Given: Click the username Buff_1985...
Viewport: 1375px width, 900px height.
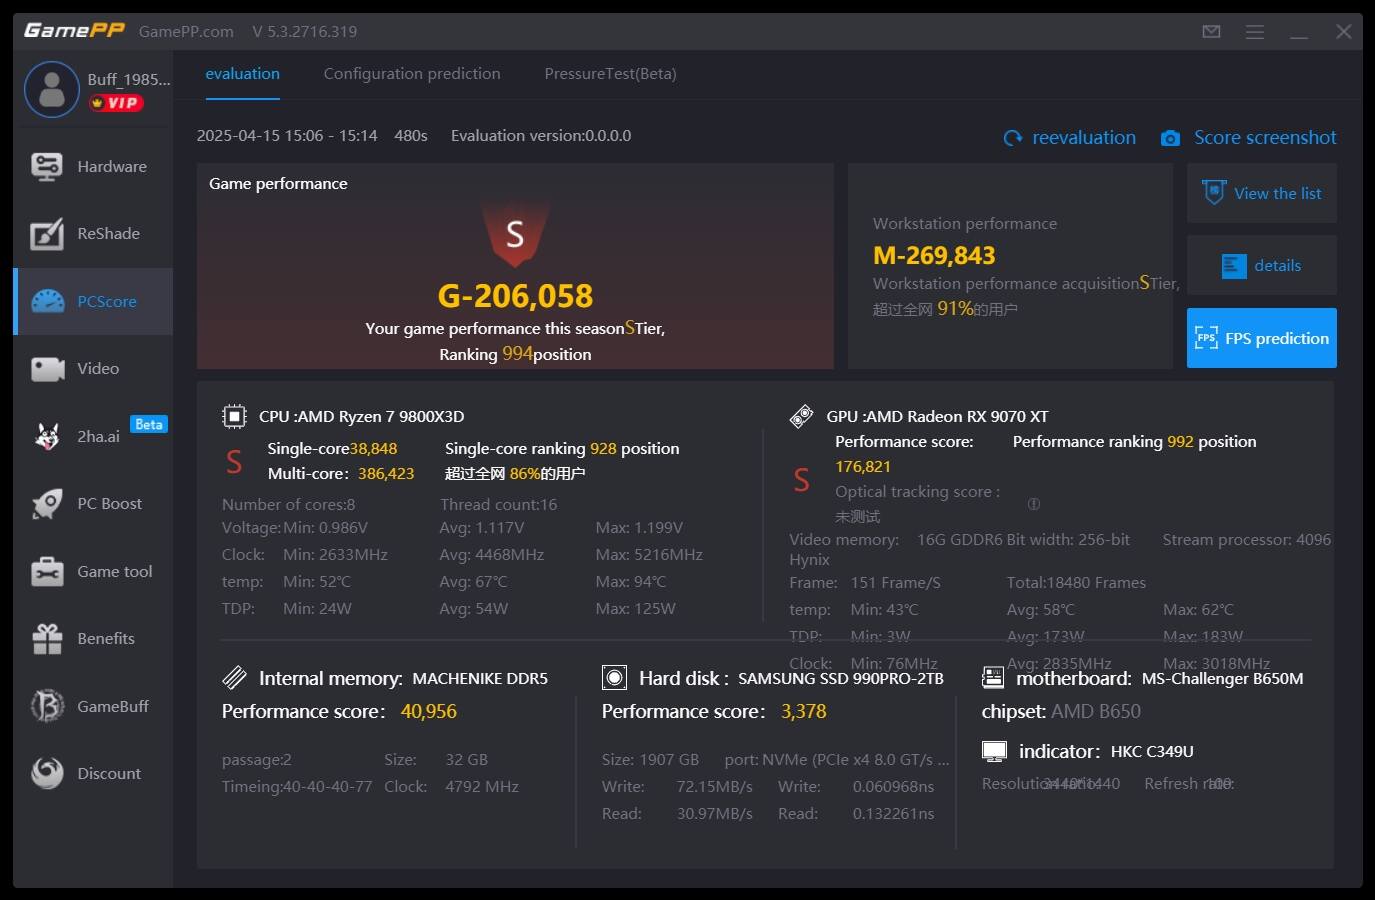Looking at the screenshot, I should [129, 80].
